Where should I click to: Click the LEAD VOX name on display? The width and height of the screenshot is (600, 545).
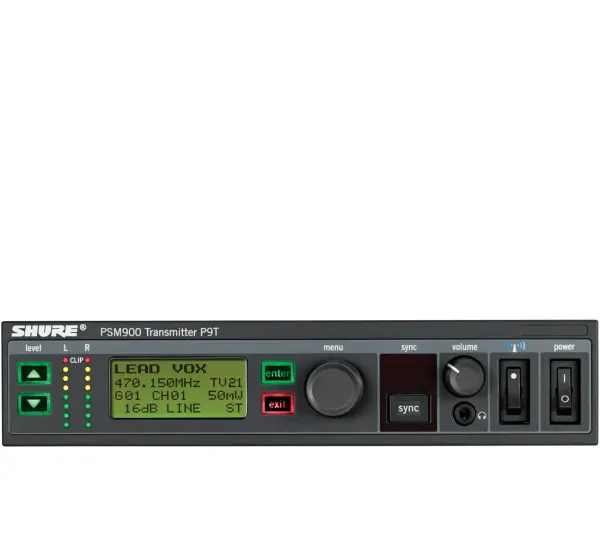160,368
